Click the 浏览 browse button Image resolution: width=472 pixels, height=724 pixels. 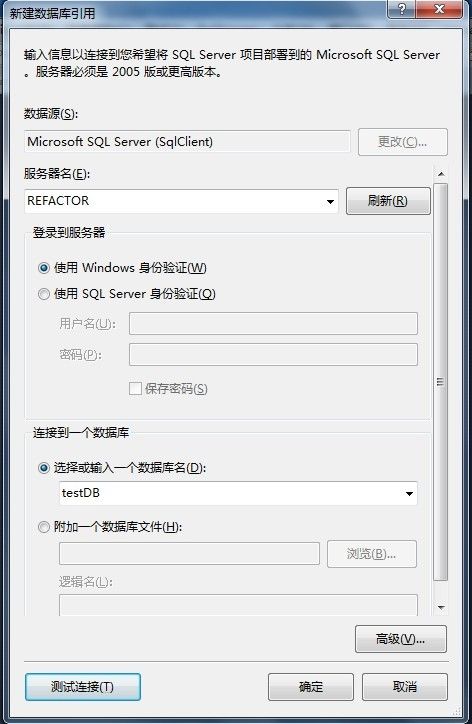tap(372, 554)
